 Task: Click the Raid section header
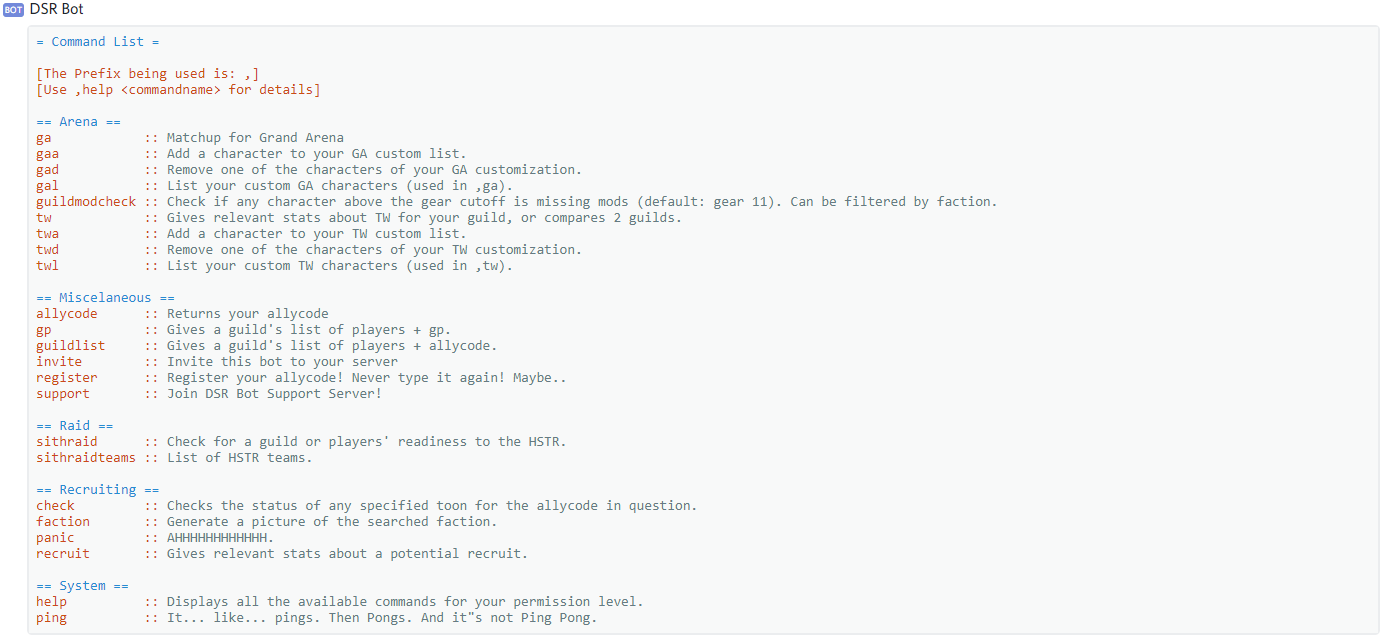74,426
